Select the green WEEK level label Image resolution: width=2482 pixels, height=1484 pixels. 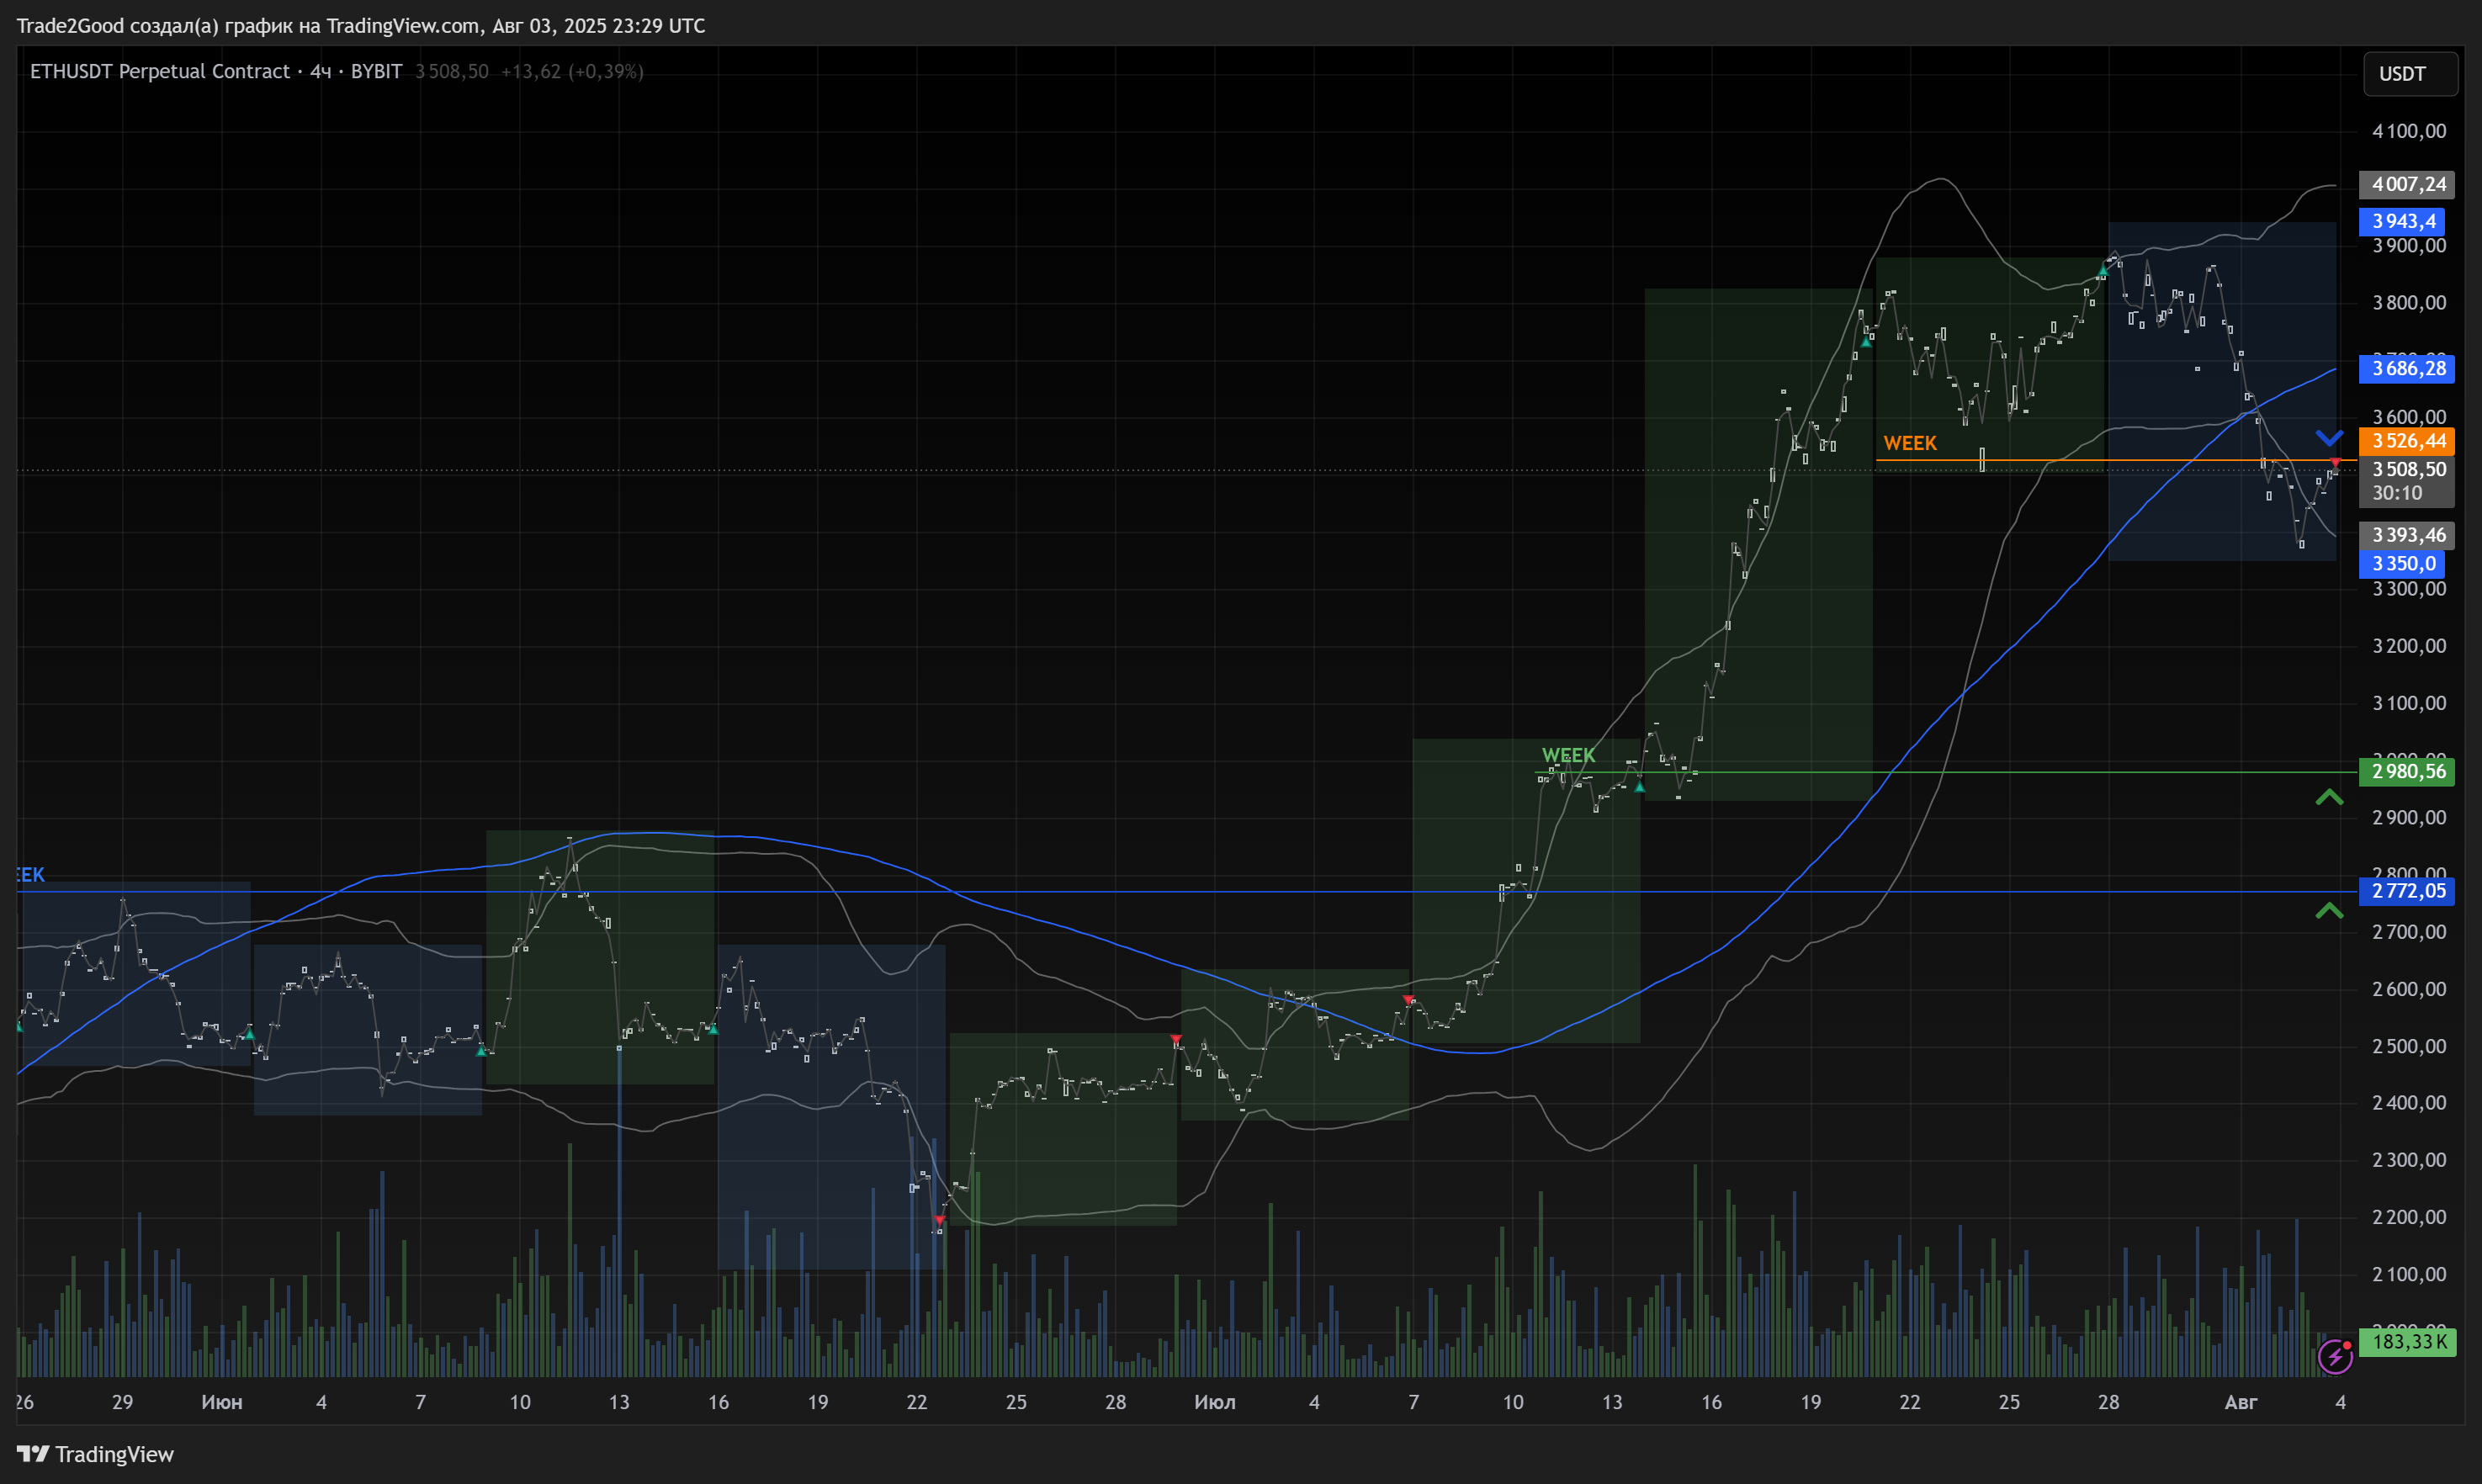[x=1568, y=755]
